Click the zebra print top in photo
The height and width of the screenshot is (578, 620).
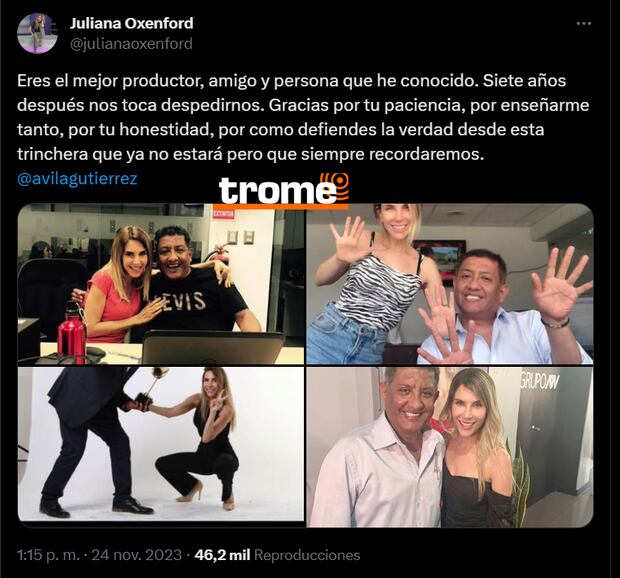coord(378,283)
